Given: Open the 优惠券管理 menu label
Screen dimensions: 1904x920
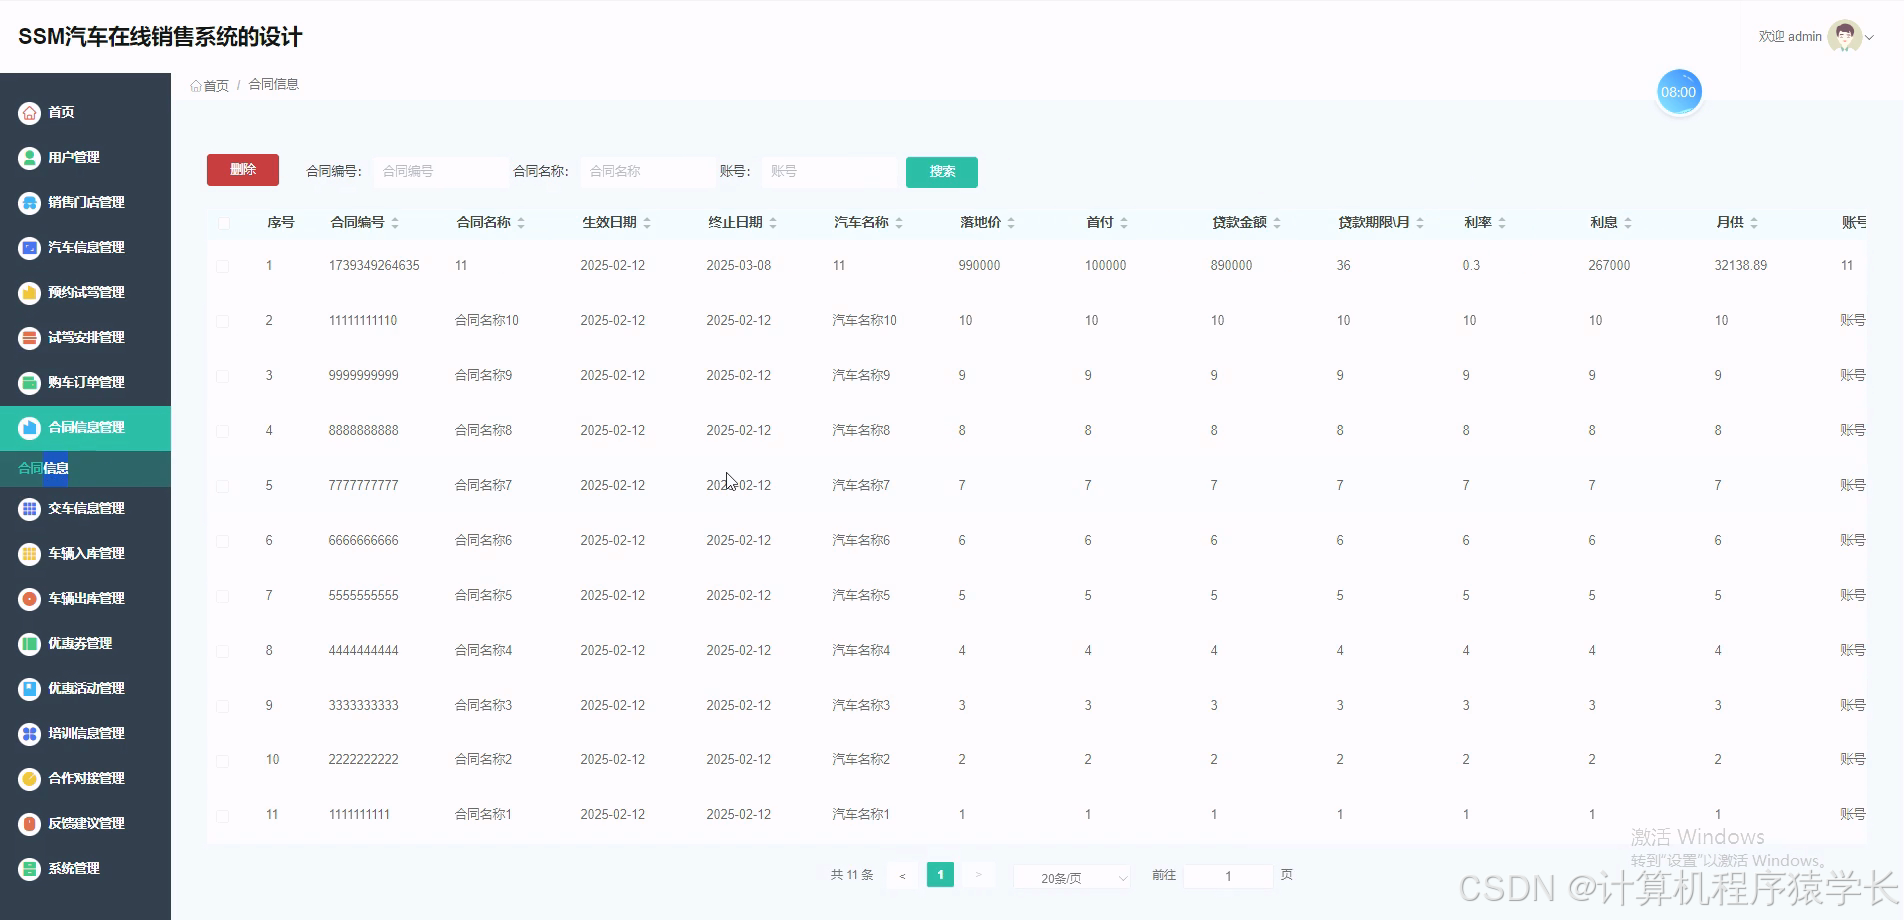Looking at the screenshot, I should (x=80, y=644).
